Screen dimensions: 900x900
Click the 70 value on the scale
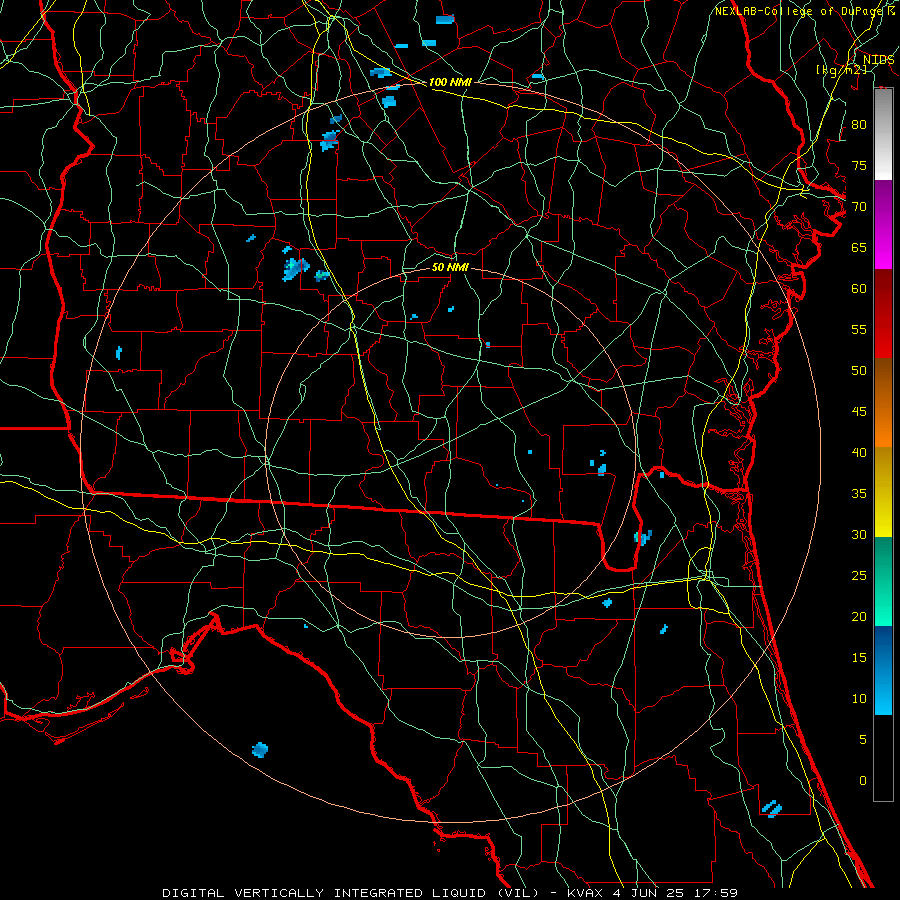click(859, 207)
